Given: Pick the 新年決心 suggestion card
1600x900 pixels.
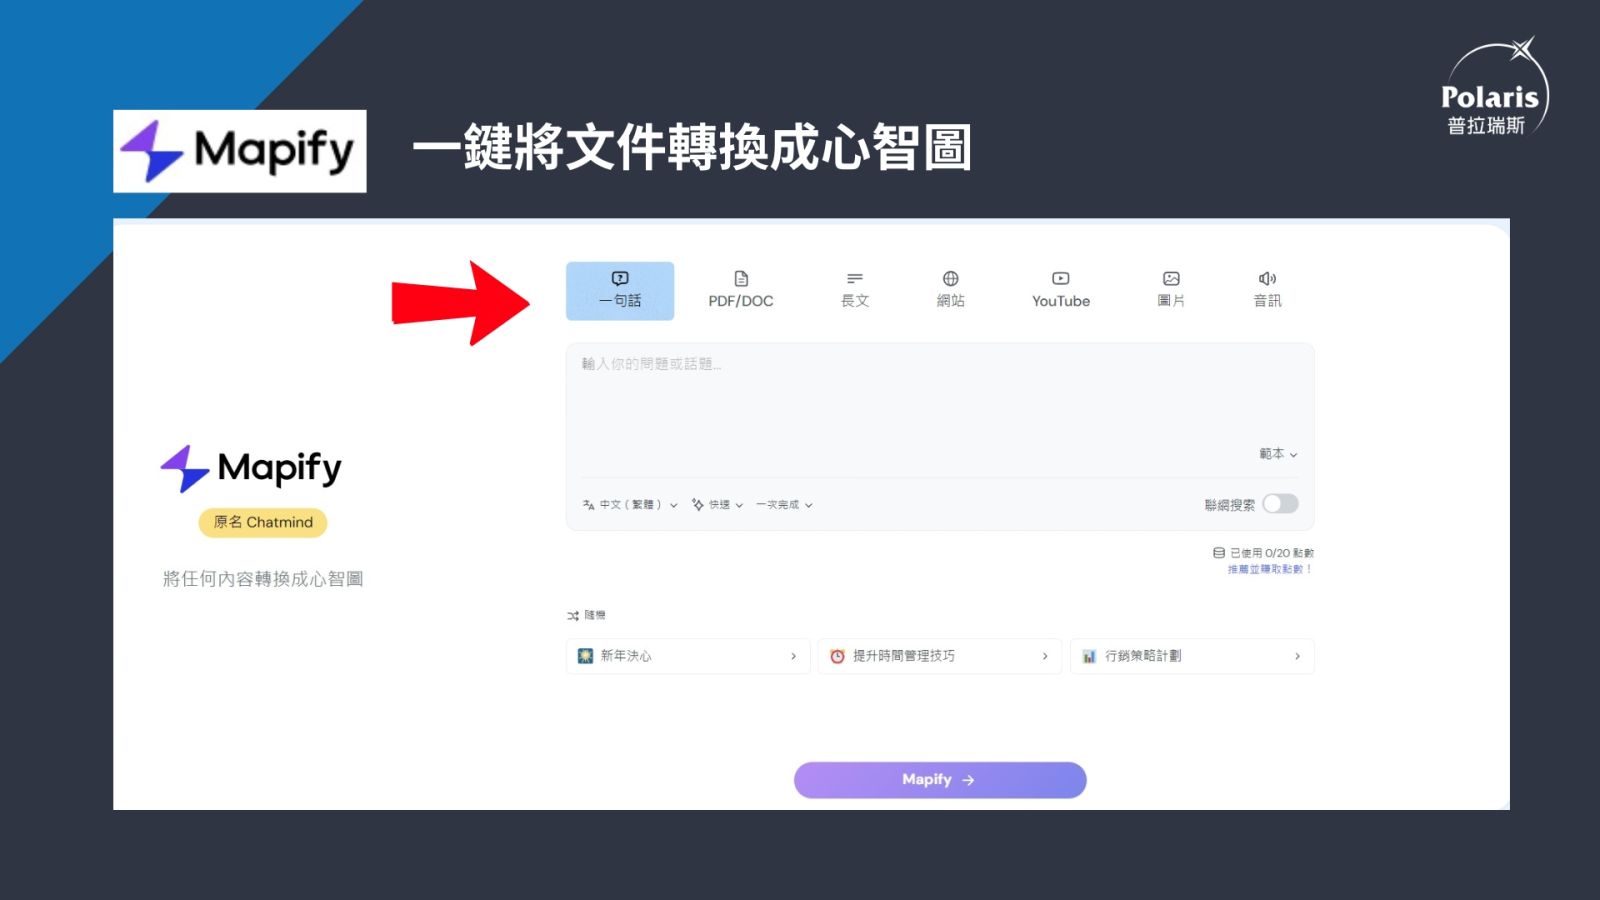Looking at the screenshot, I should [x=688, y=656].
